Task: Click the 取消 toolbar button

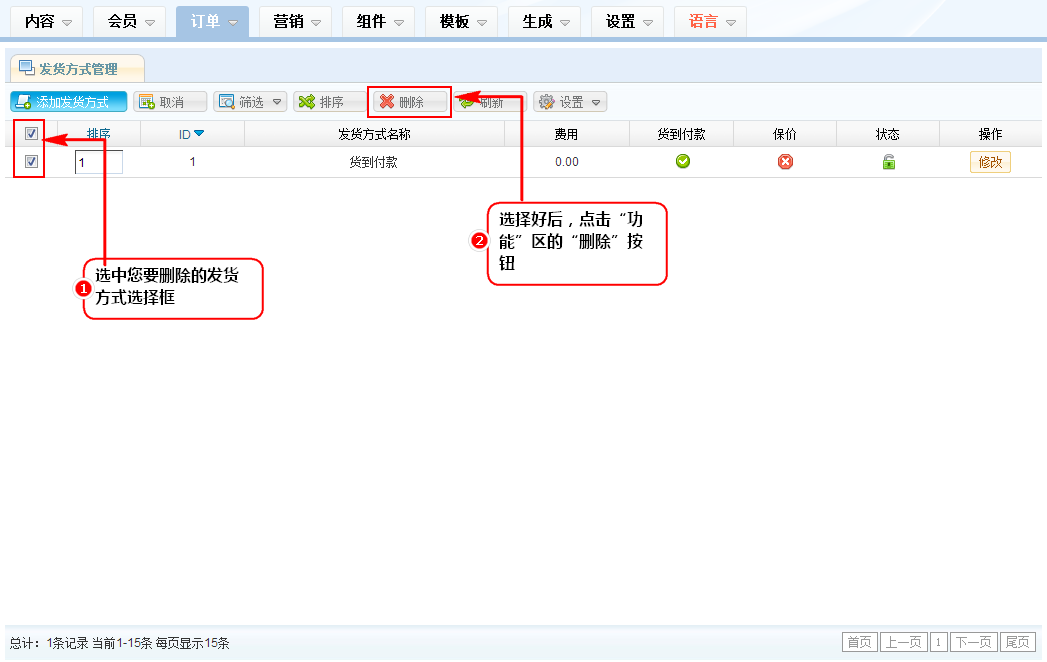Action: [x=170, y=102]
